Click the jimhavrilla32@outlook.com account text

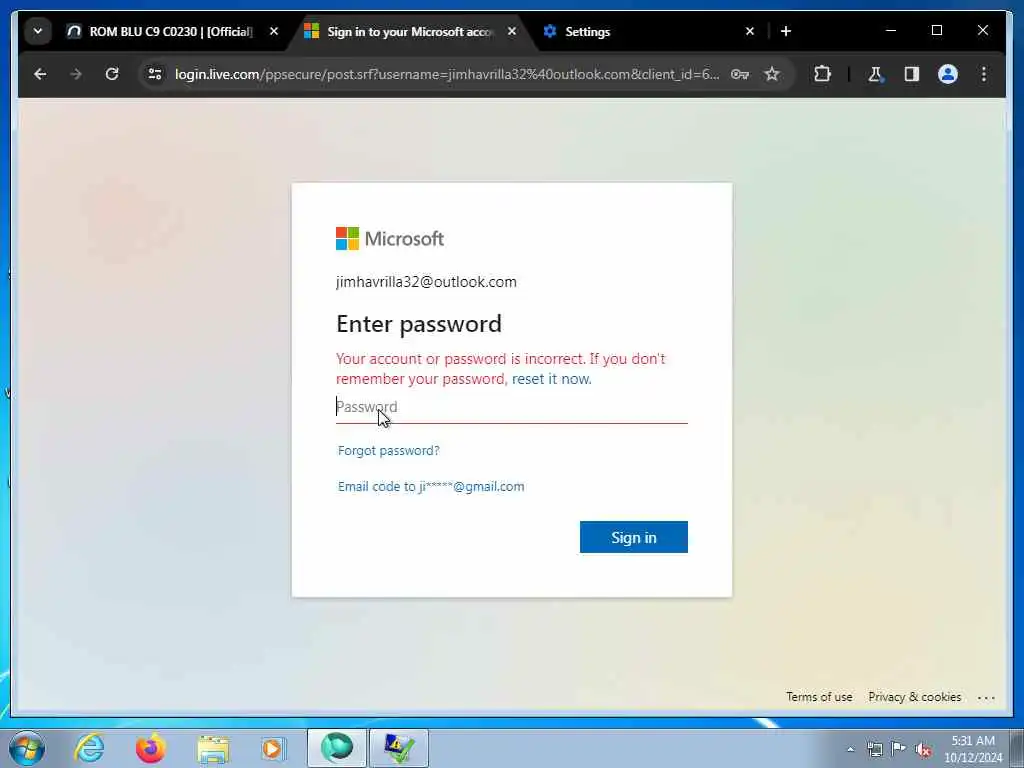click(426, 282)
